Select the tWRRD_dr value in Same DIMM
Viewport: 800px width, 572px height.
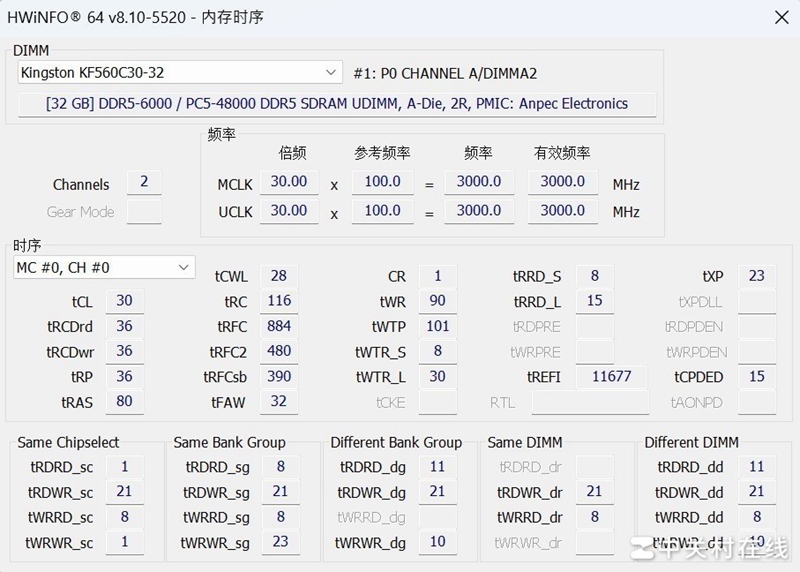pos(594,517)
